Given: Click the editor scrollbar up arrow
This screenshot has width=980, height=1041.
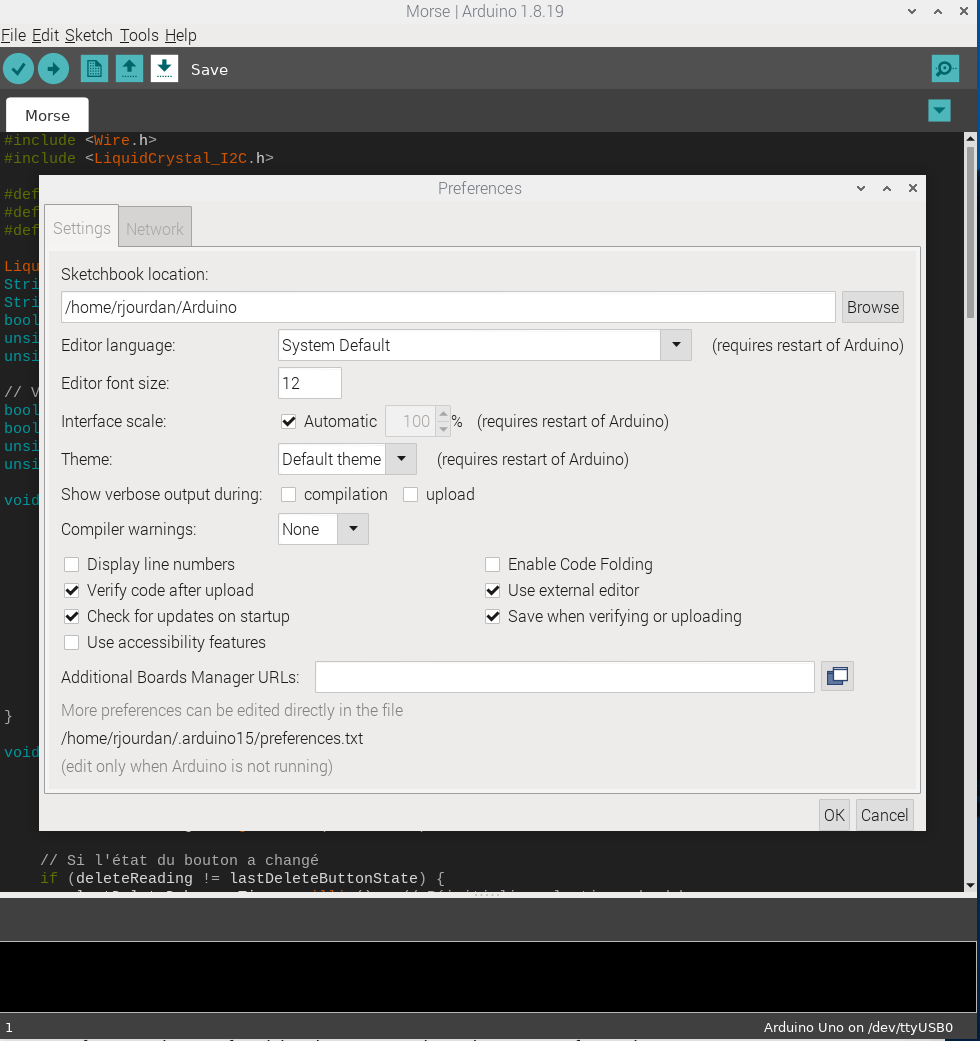Looking at the screenshot, I should point(970,139).
